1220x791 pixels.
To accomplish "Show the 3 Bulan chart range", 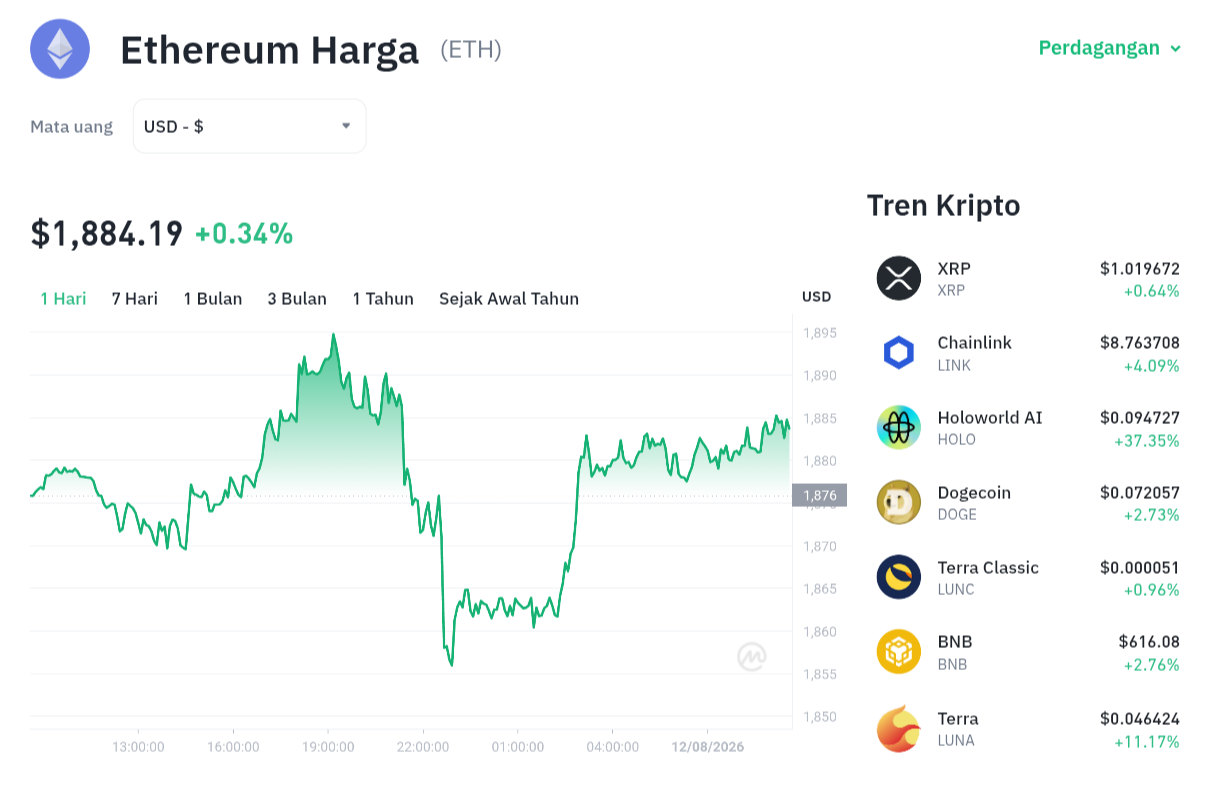I will coord(297,298).
